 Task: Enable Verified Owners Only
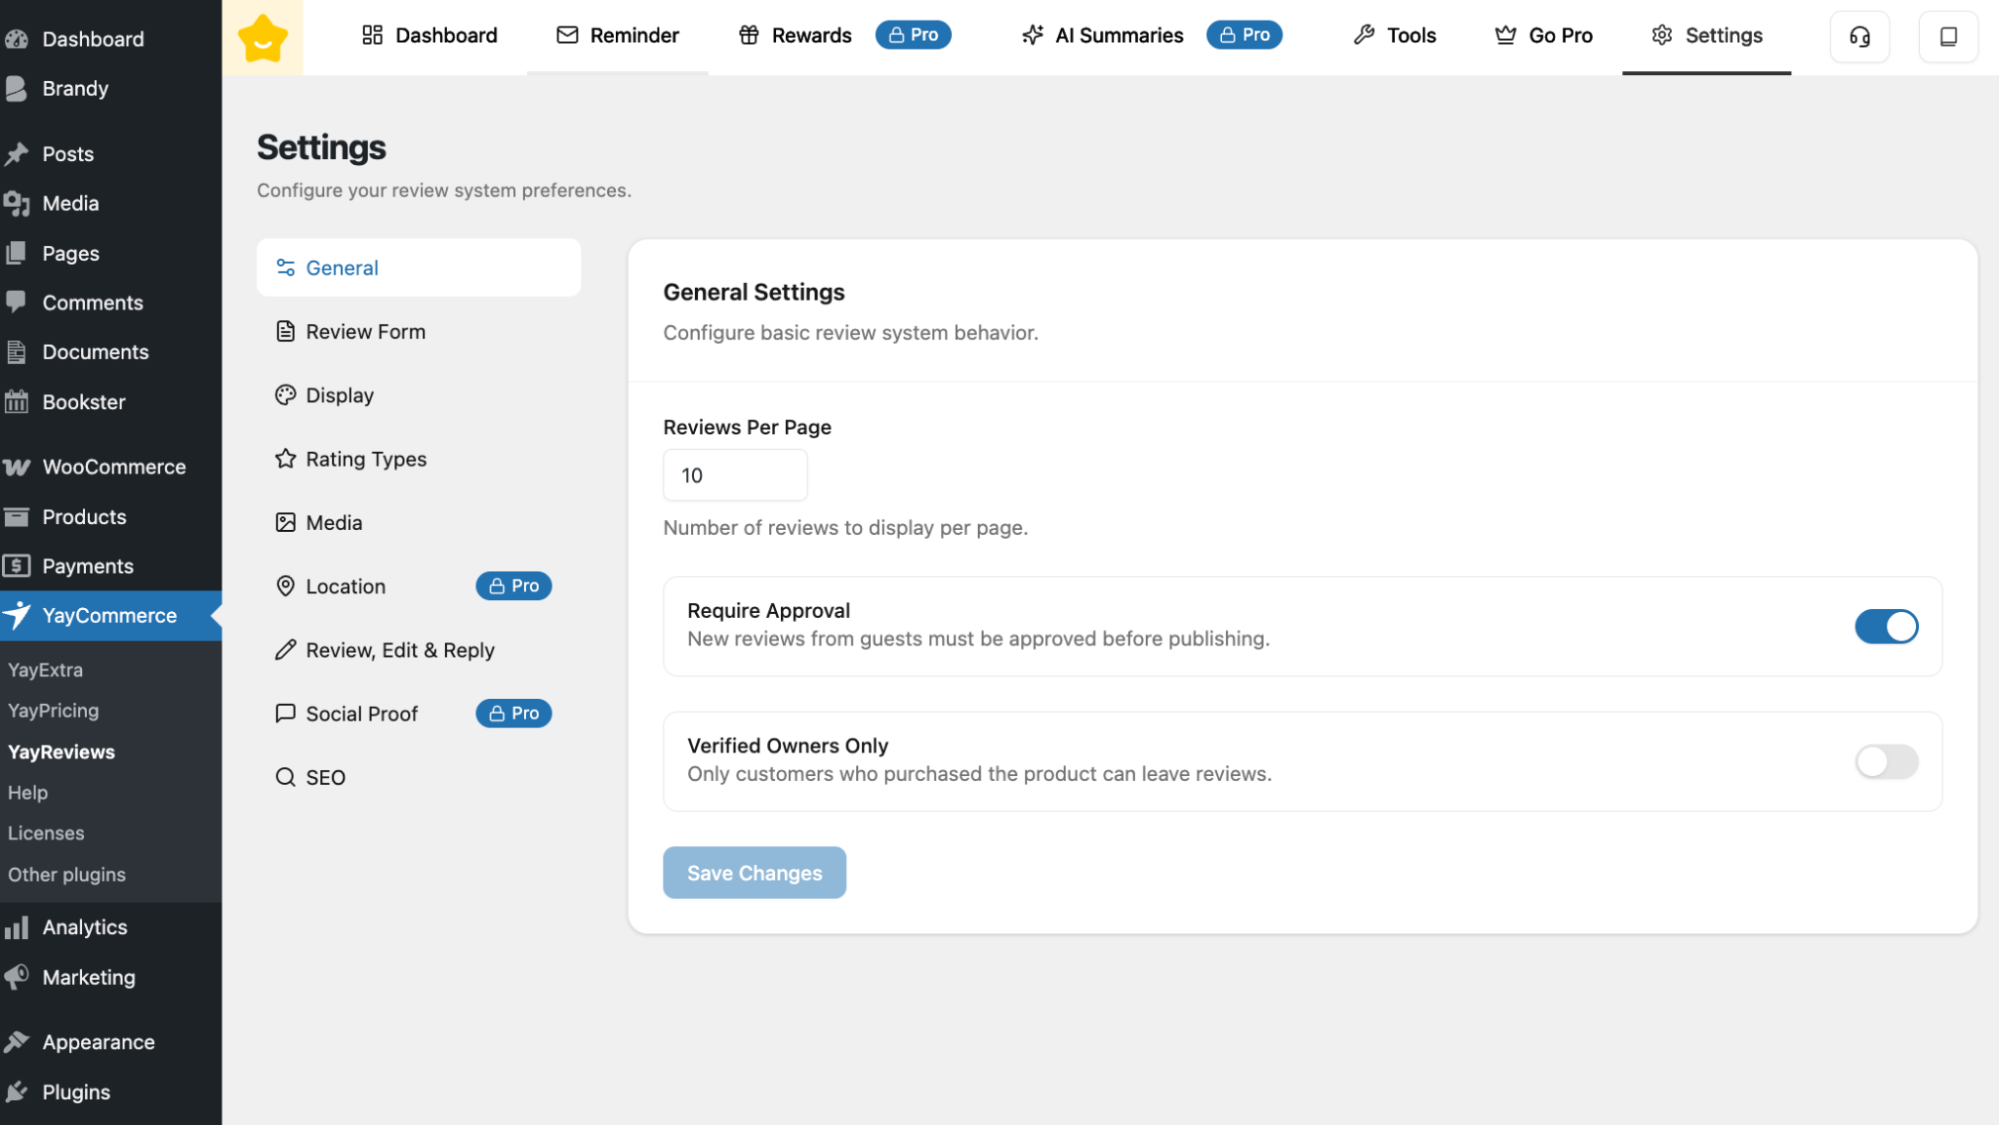coord(1886,761)
